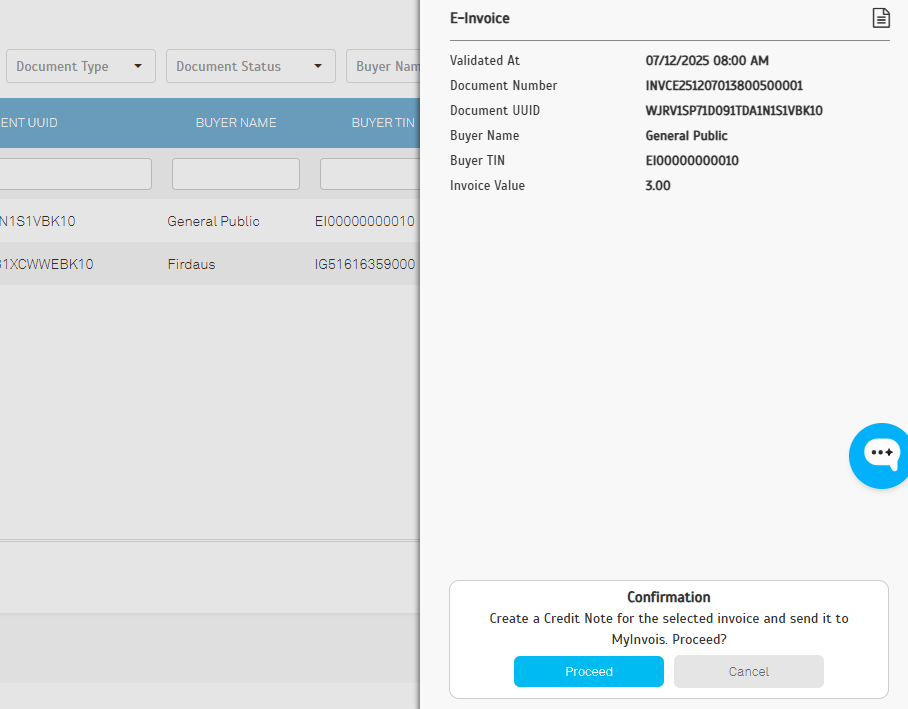Focus the filter box under Buyer TIN column
The image size is (908, 709).
click(370, 174)
